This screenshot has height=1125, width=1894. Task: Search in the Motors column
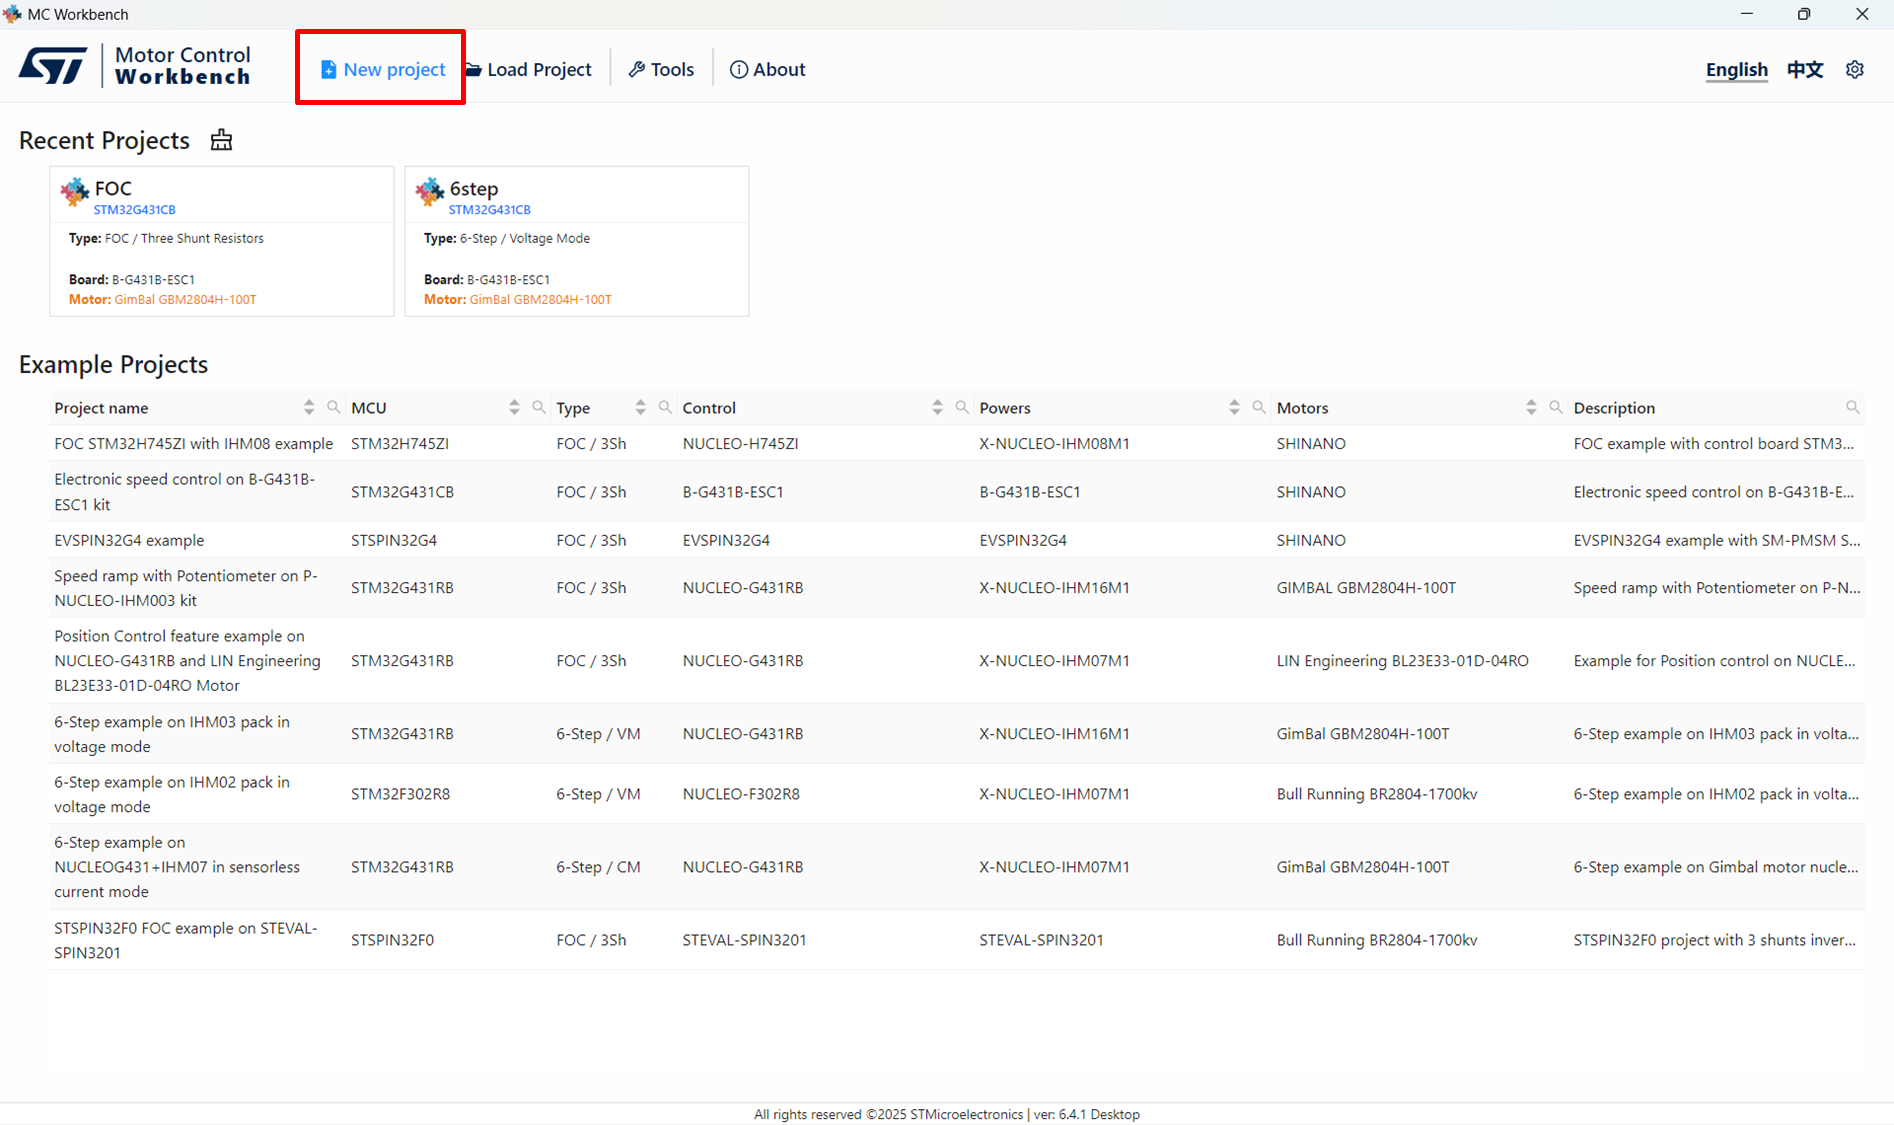click(x=1556, y=407)
